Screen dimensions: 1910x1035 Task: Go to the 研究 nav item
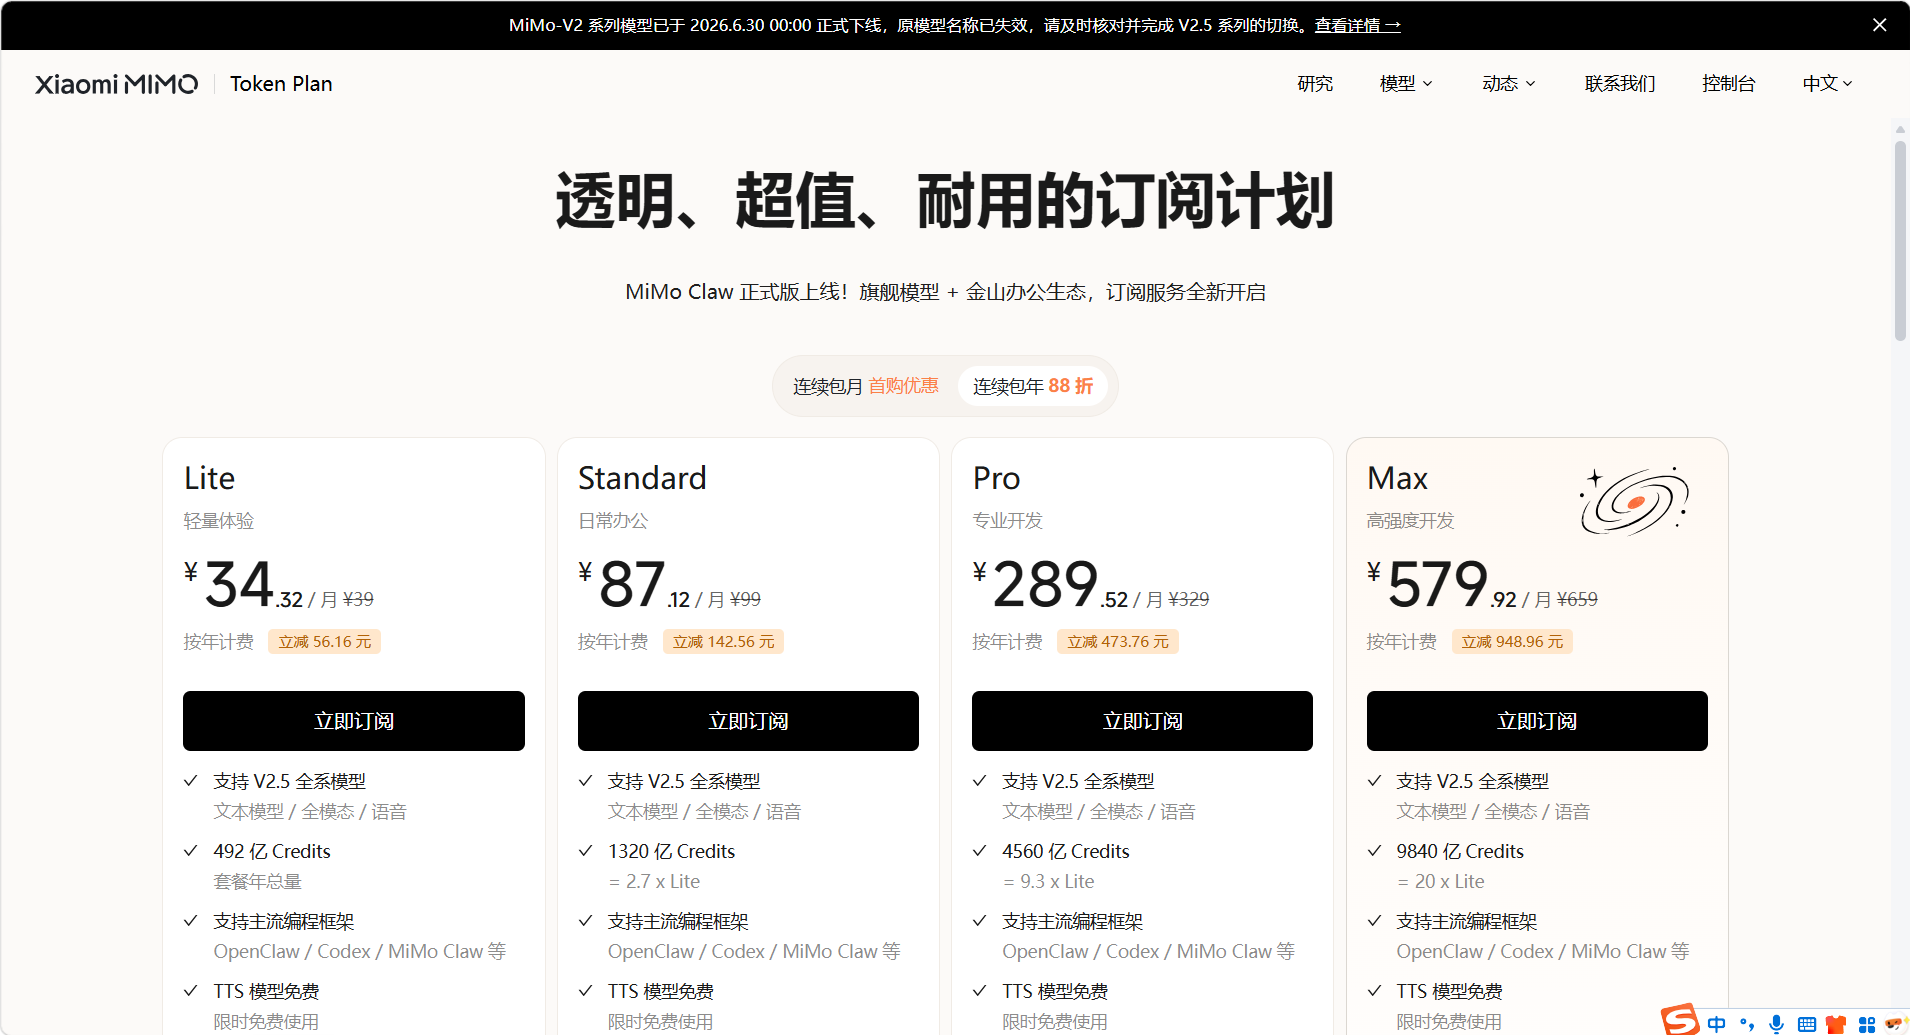coord(1315,84)
